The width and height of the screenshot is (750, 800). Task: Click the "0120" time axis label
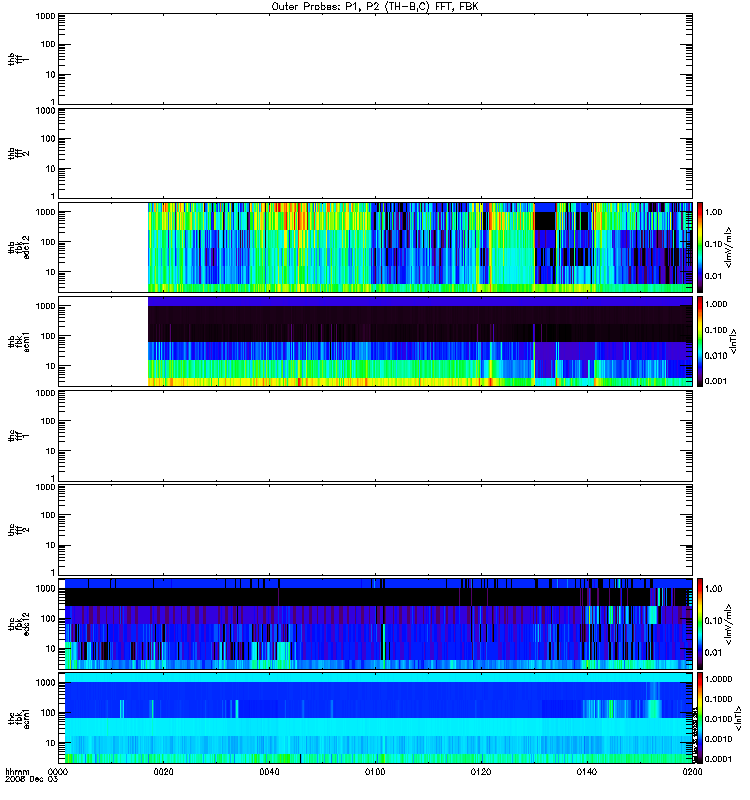click(481, 772)
